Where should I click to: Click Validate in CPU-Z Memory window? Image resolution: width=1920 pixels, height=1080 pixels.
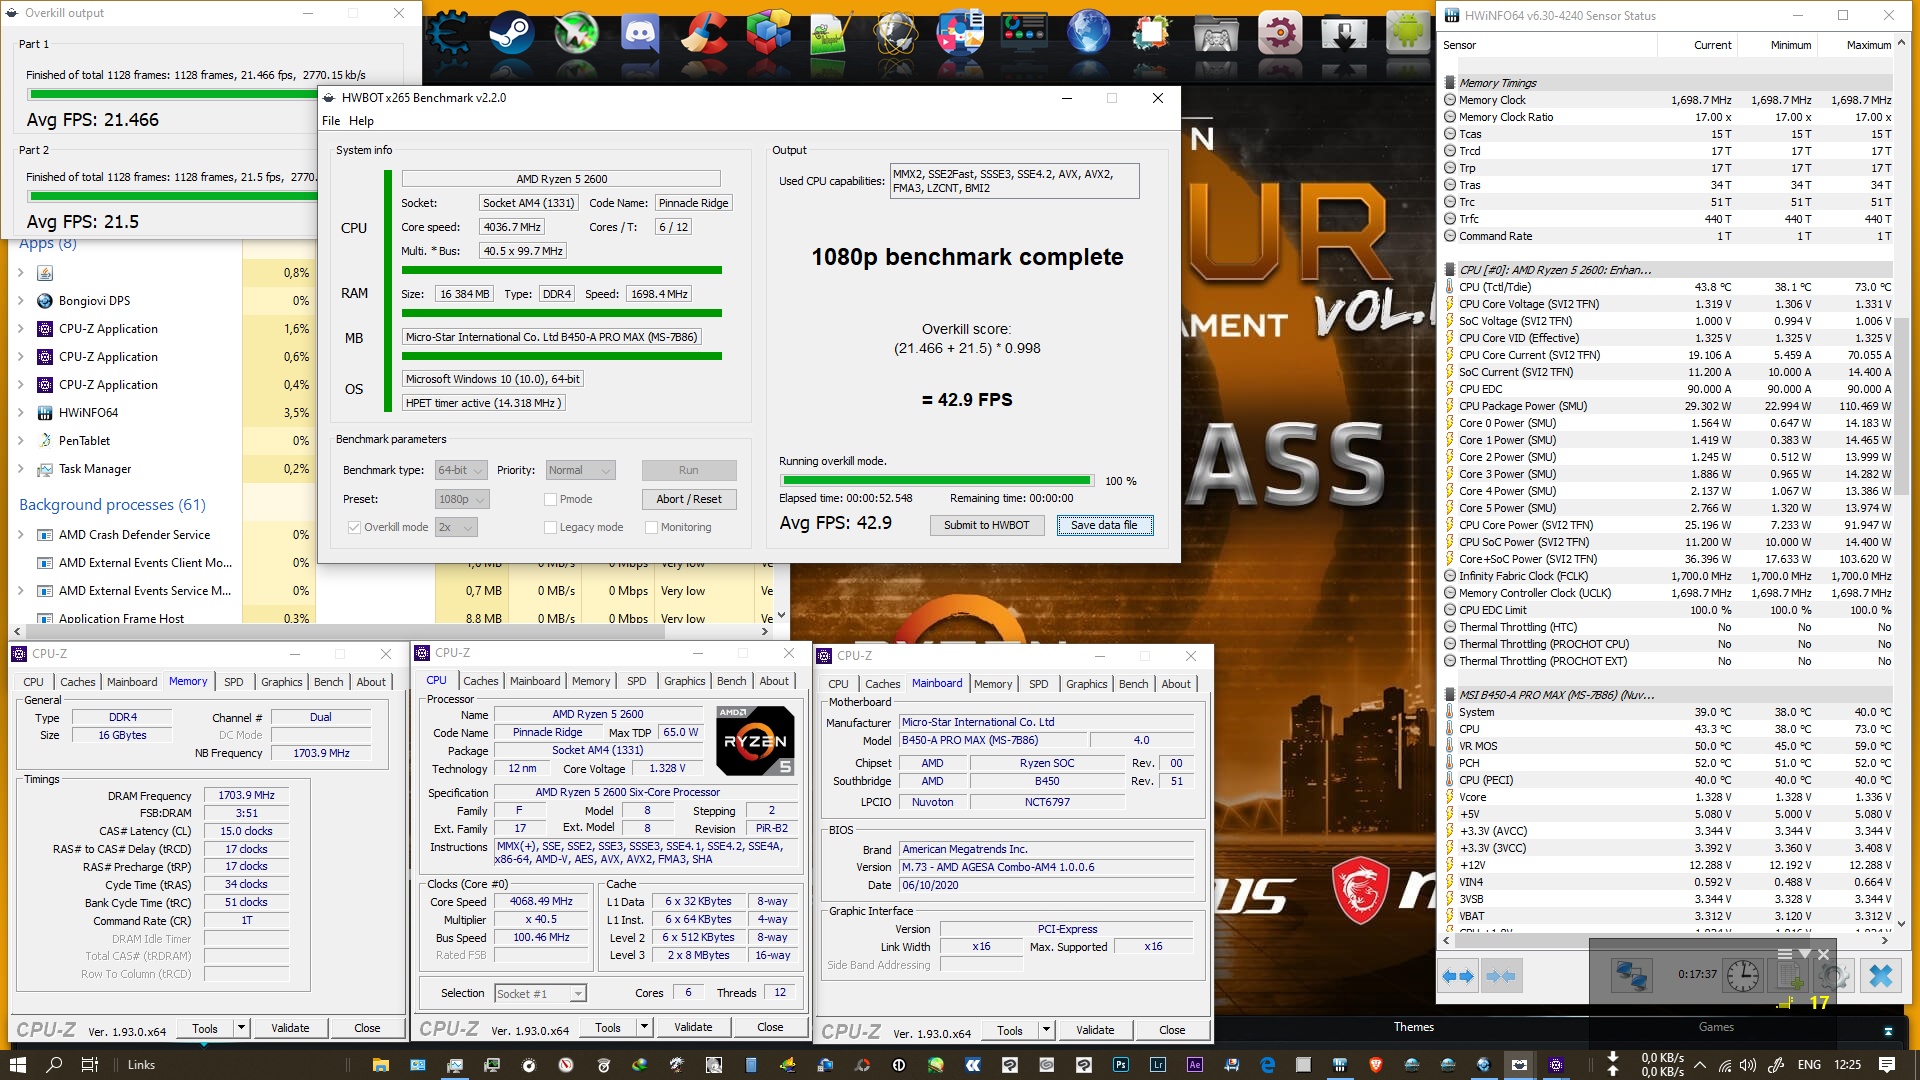pos(290,1028)
